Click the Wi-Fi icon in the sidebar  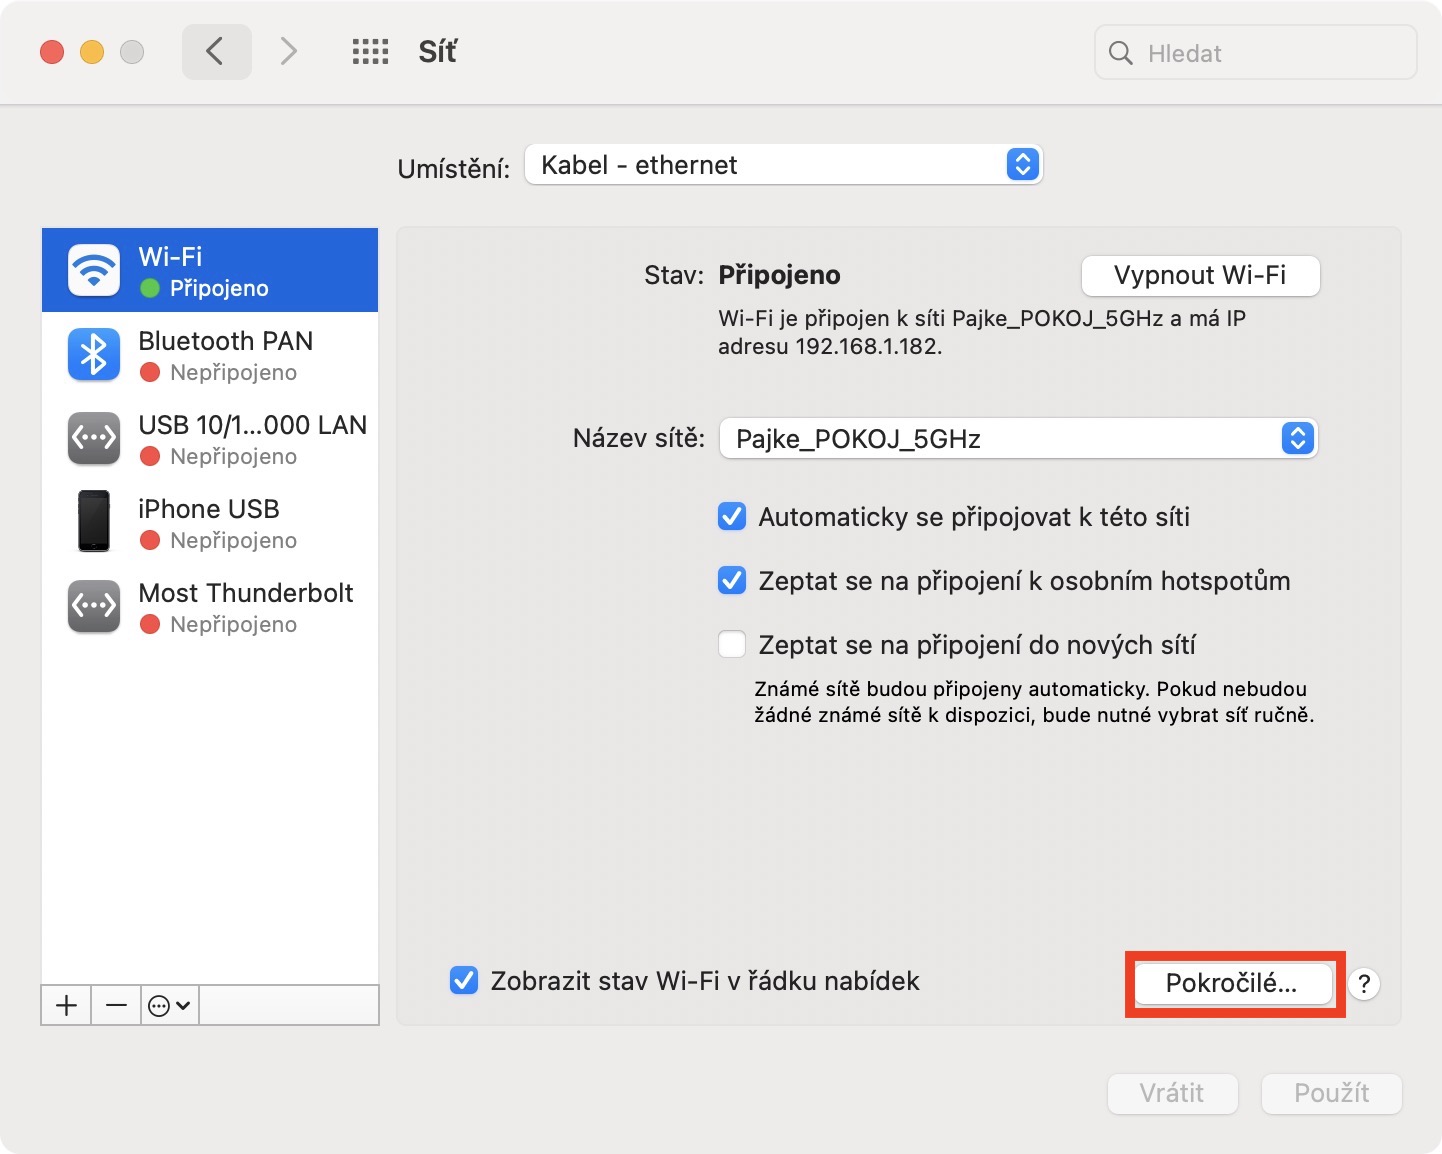tap(94, 270)
